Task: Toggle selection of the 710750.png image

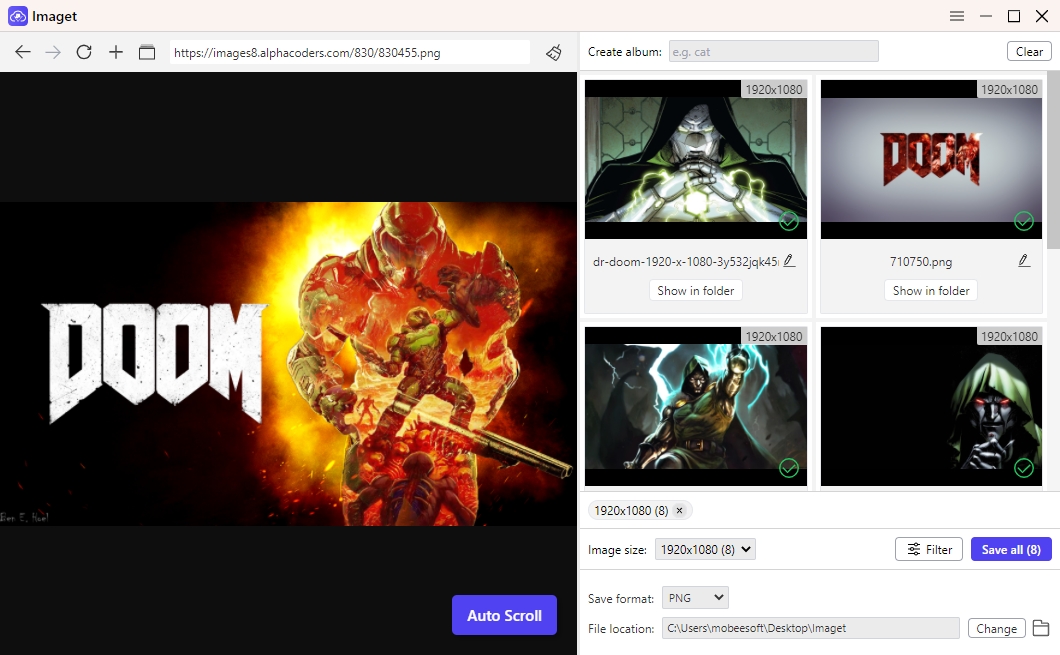Action: (1024, 220)
